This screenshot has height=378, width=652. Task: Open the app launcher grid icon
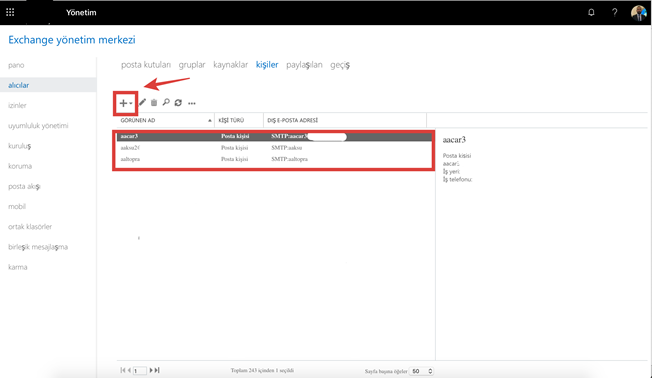pyautogui.click(x=10, y=12)
